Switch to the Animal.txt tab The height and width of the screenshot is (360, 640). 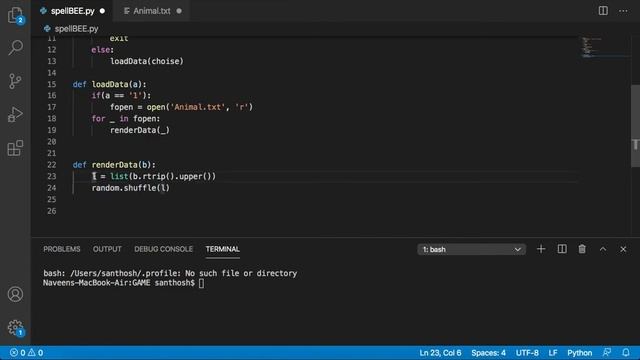coord(152,11)
